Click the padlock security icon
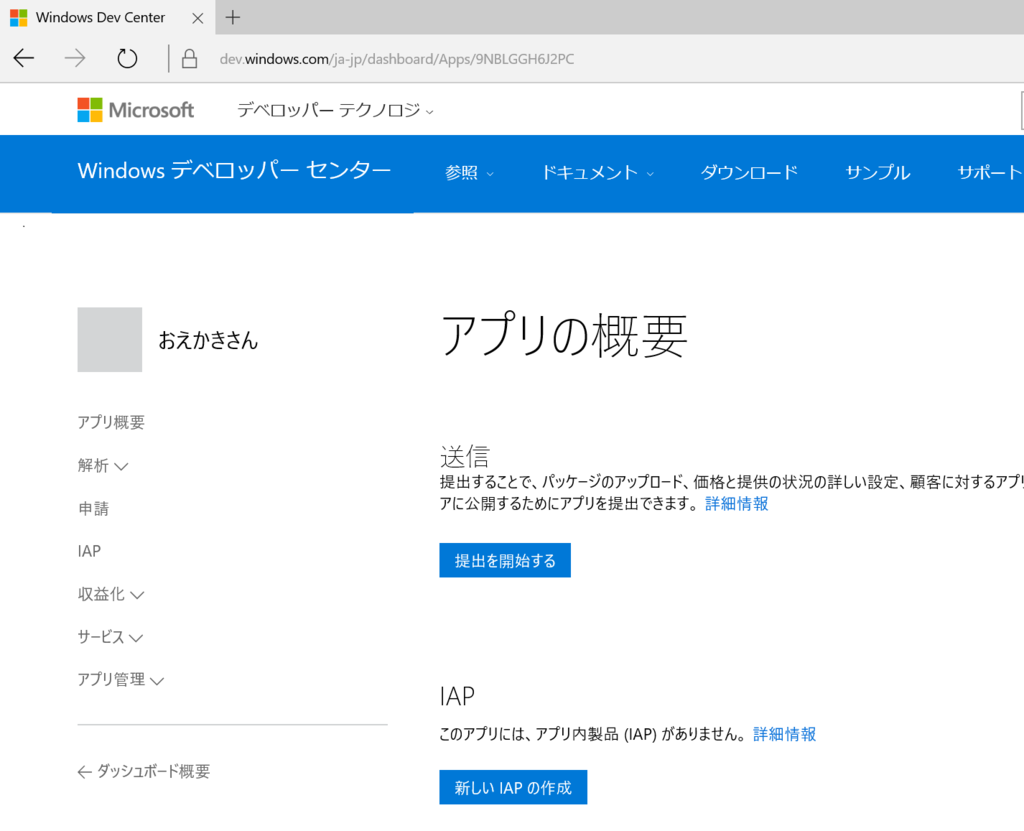Image resolution: width=1024 pixels, height=831 pixels. tap(189, 58)
